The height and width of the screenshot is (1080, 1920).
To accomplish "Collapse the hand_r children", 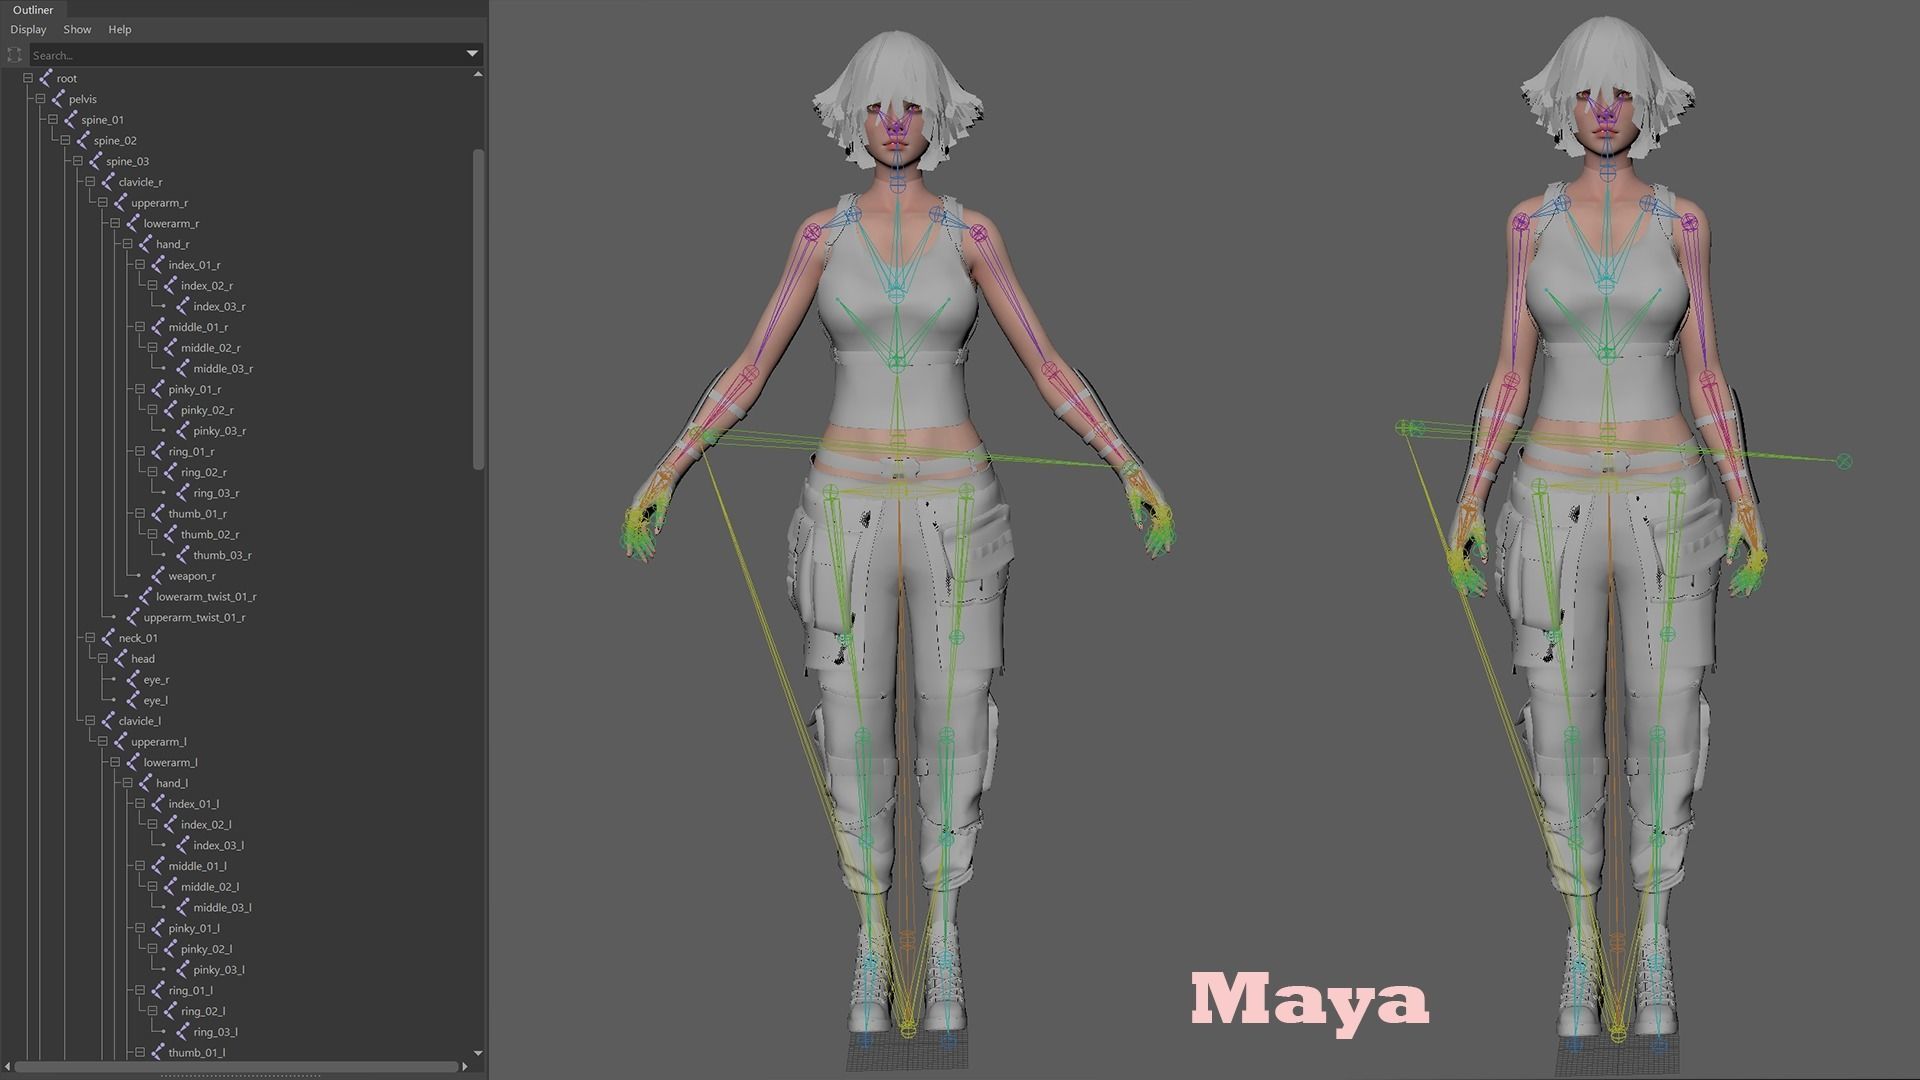I will [127, 244].
